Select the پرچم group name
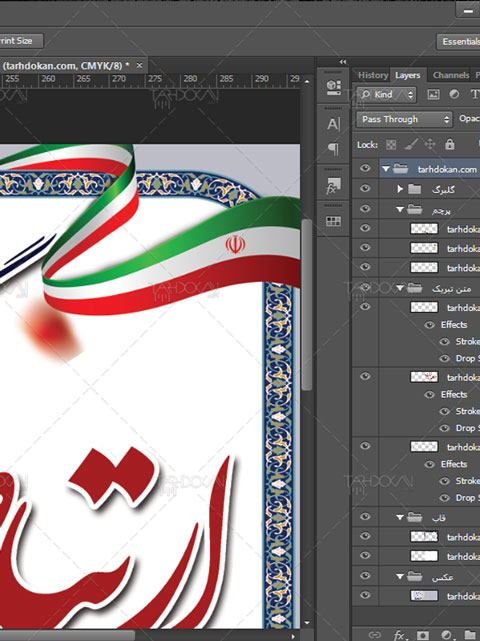 441,210
